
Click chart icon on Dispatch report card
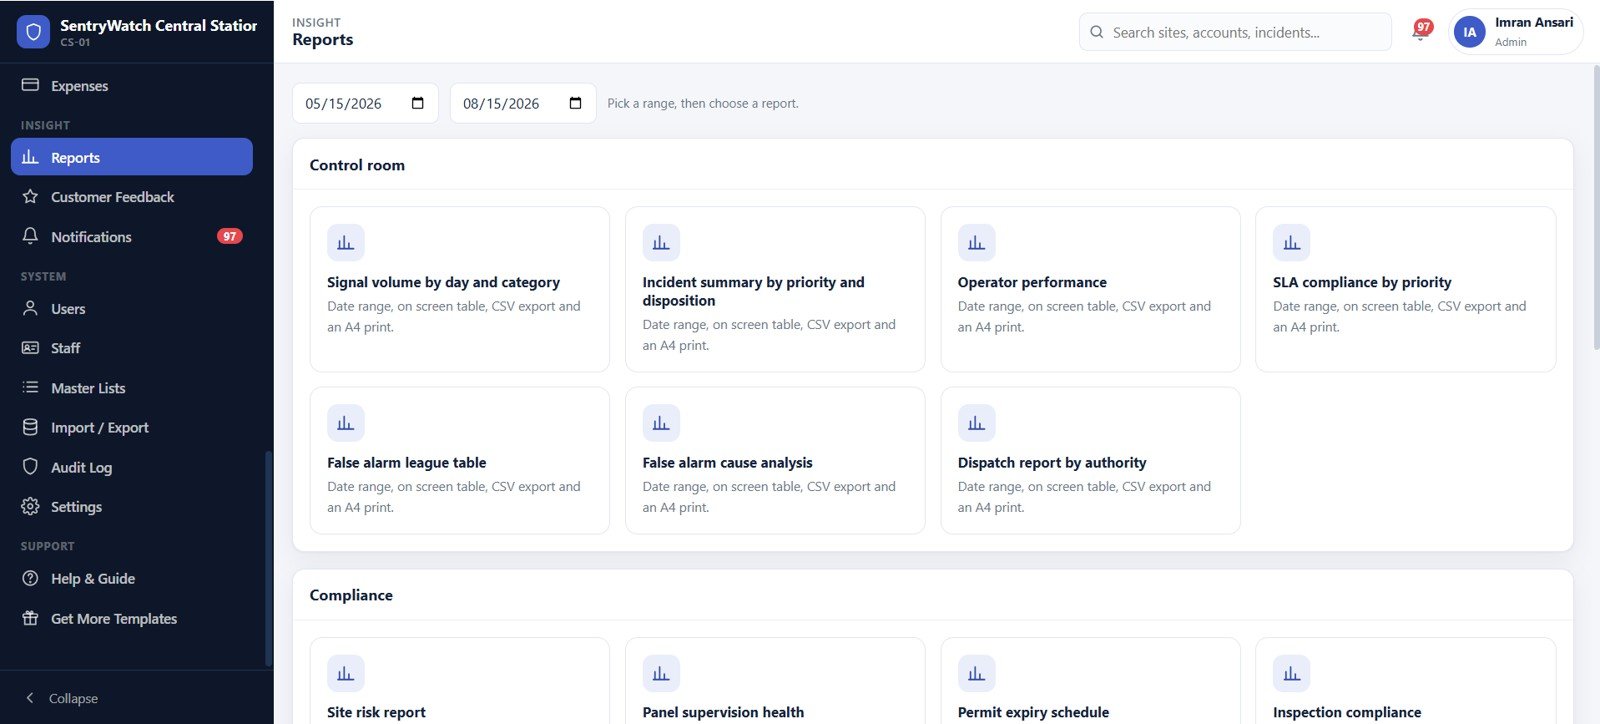click(977, 423)
